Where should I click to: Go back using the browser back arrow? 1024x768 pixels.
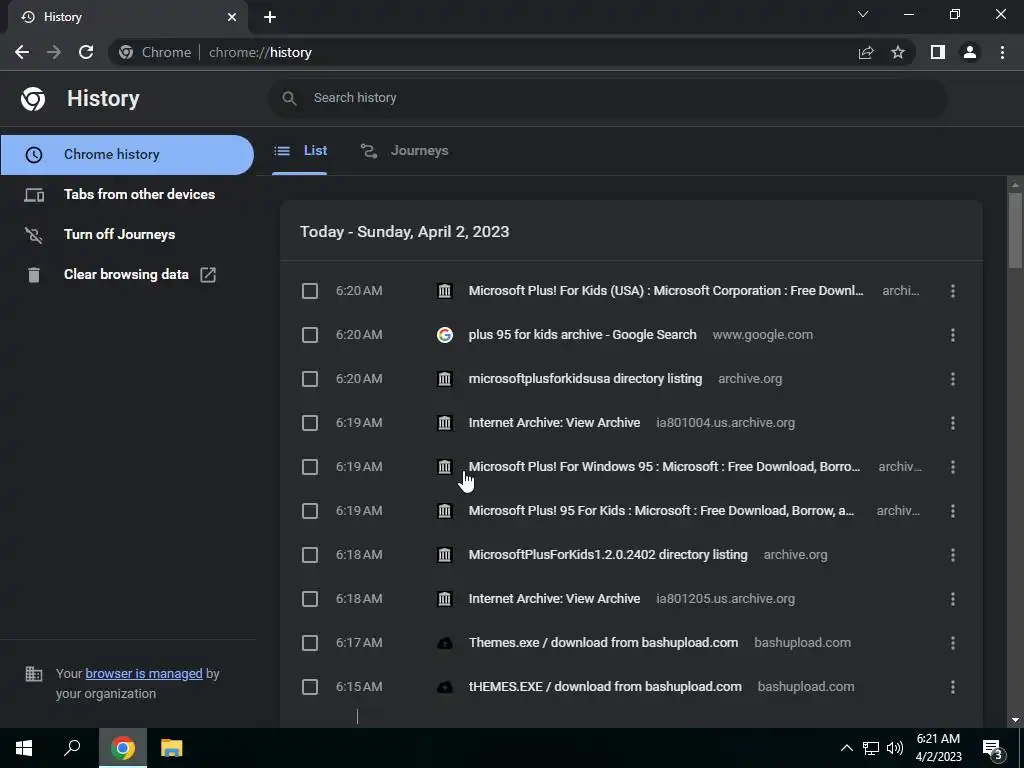22,52
